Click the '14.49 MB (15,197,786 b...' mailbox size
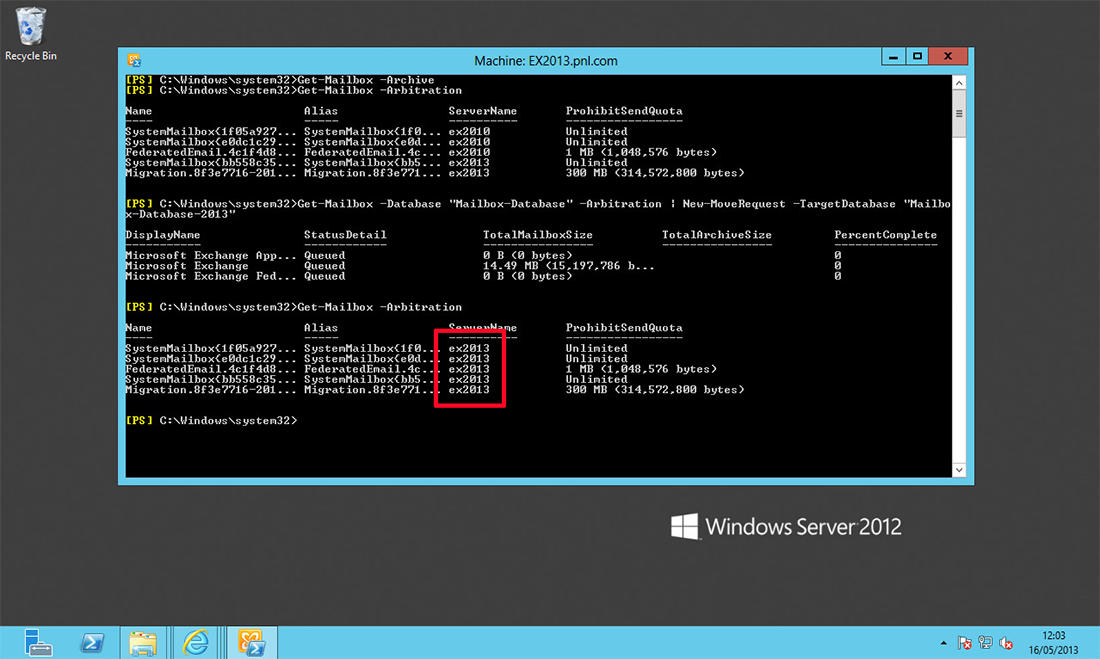This screenshot has width=1100, height=659. click(568, 266)
